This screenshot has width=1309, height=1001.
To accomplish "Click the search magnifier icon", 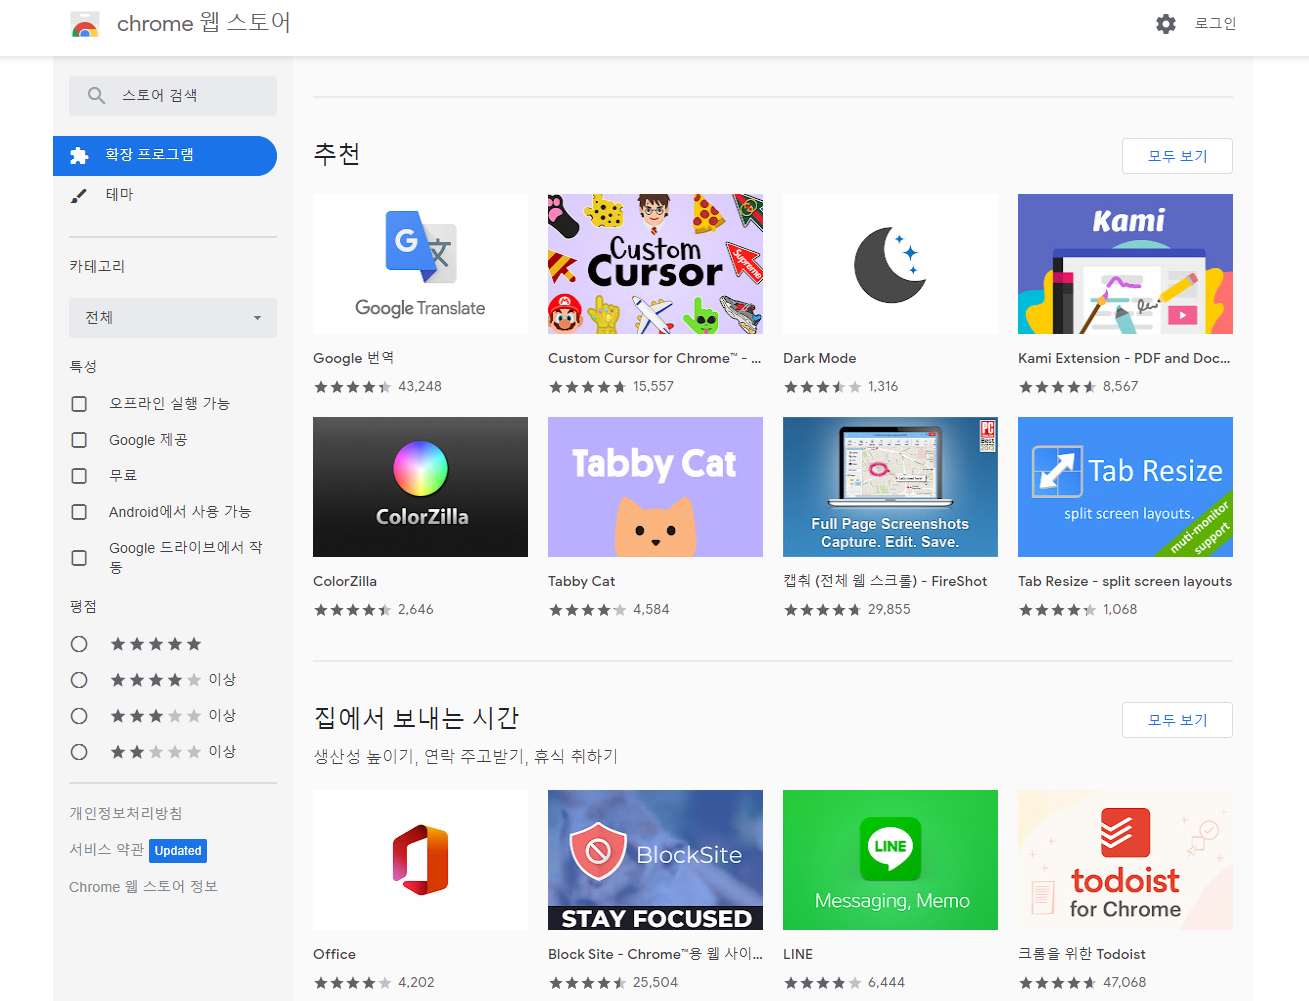I will [x=97, y=96].
